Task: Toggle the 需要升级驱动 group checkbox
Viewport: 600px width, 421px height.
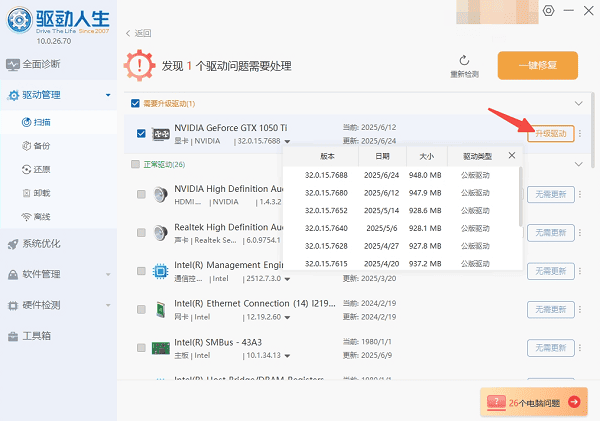Action: [136, 103]
